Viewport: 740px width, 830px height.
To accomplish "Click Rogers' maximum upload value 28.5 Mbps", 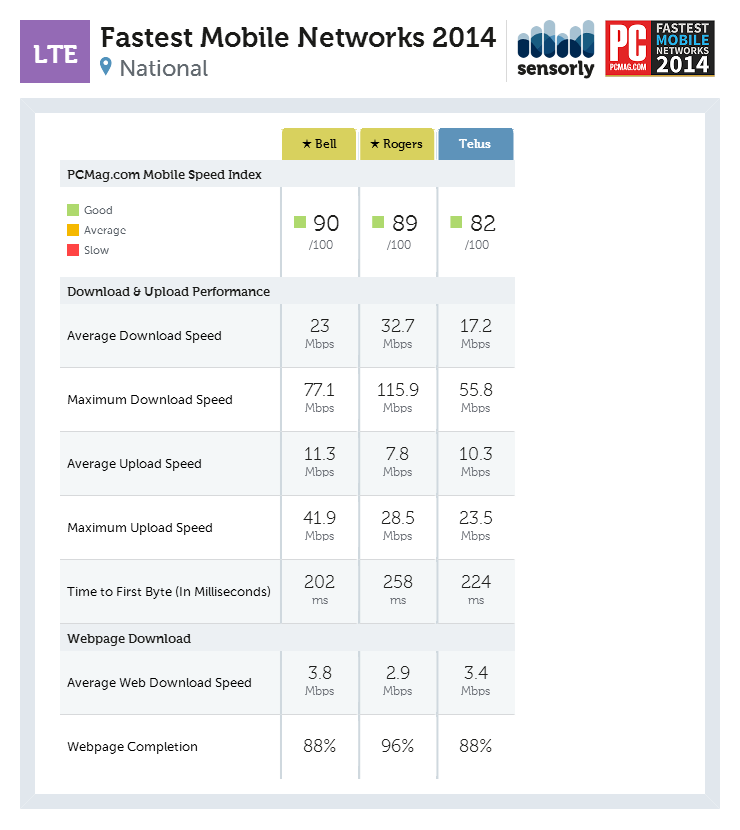I will click(x=398, y=526).
